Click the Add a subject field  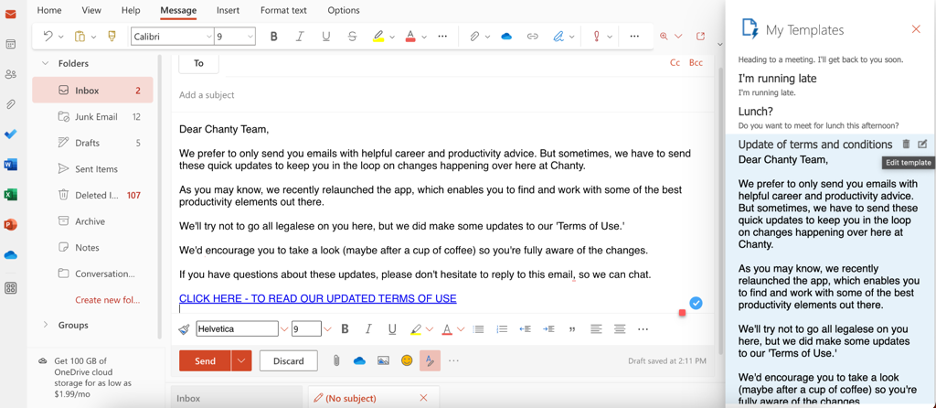(400, 95)
